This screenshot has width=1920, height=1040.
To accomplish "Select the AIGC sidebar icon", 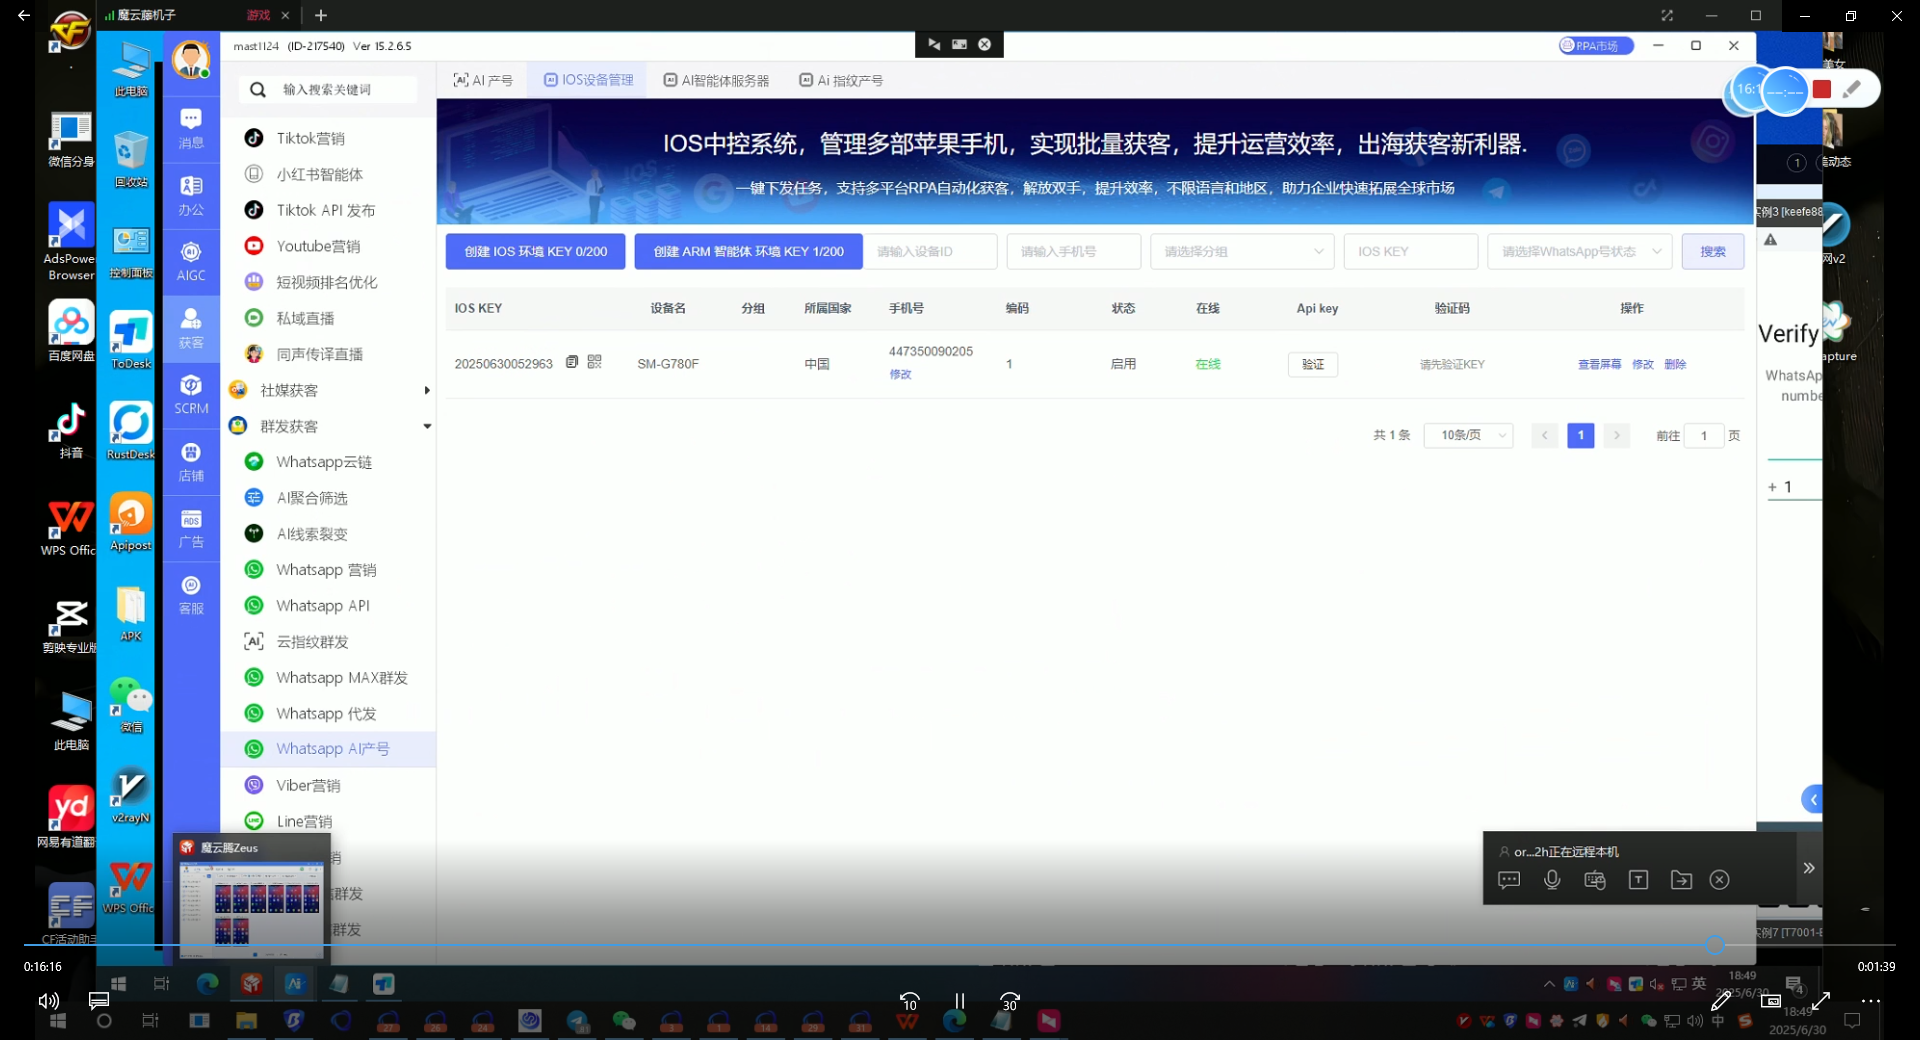I will click(191, 260).
